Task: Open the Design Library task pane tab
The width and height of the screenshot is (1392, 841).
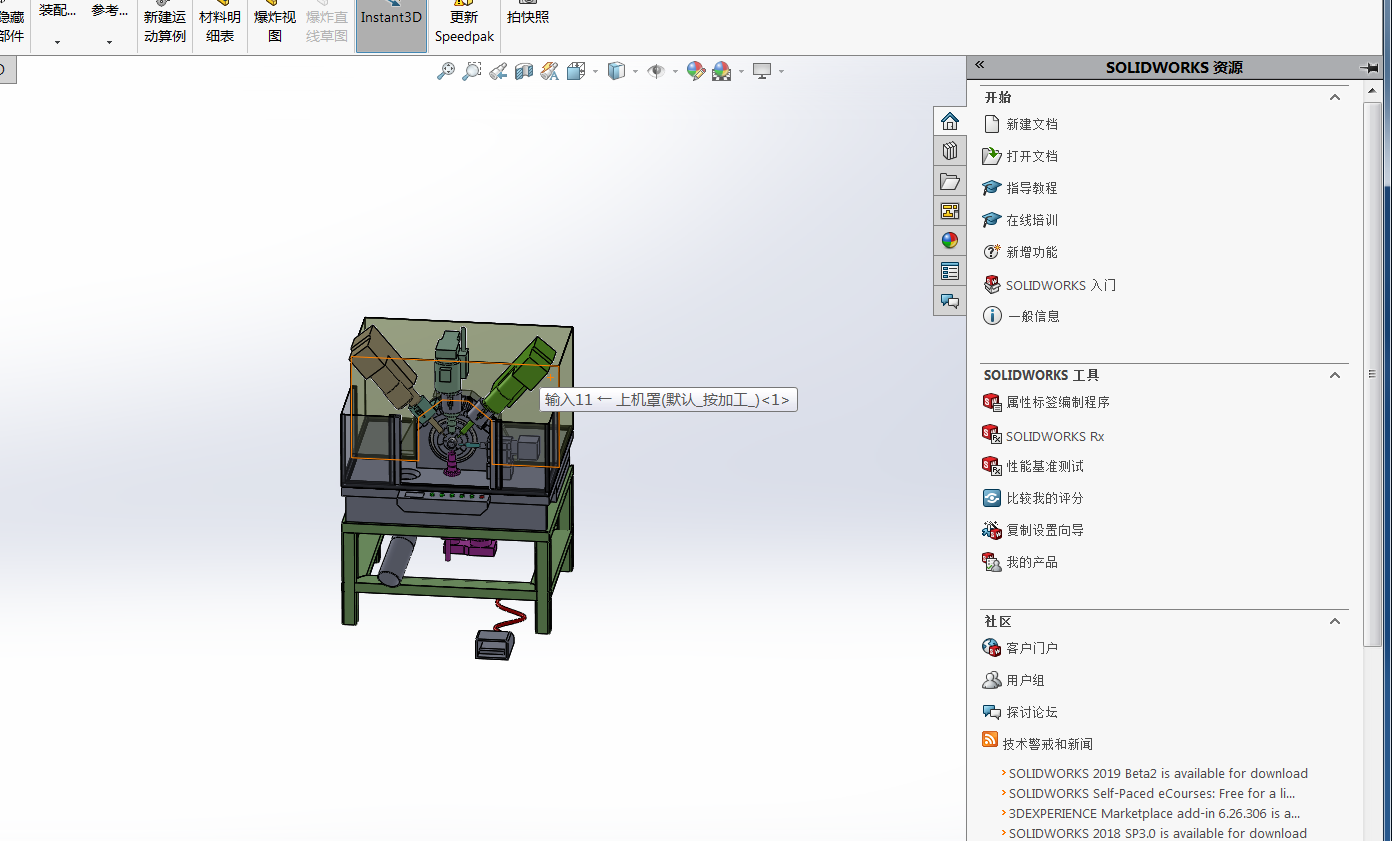Action: pyautogui.click(x=949, y=150)
